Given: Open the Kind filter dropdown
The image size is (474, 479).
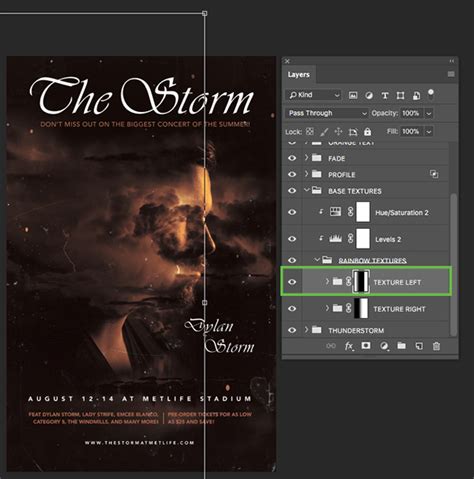Looking at the screenshot, I should [x=313, y=95].
